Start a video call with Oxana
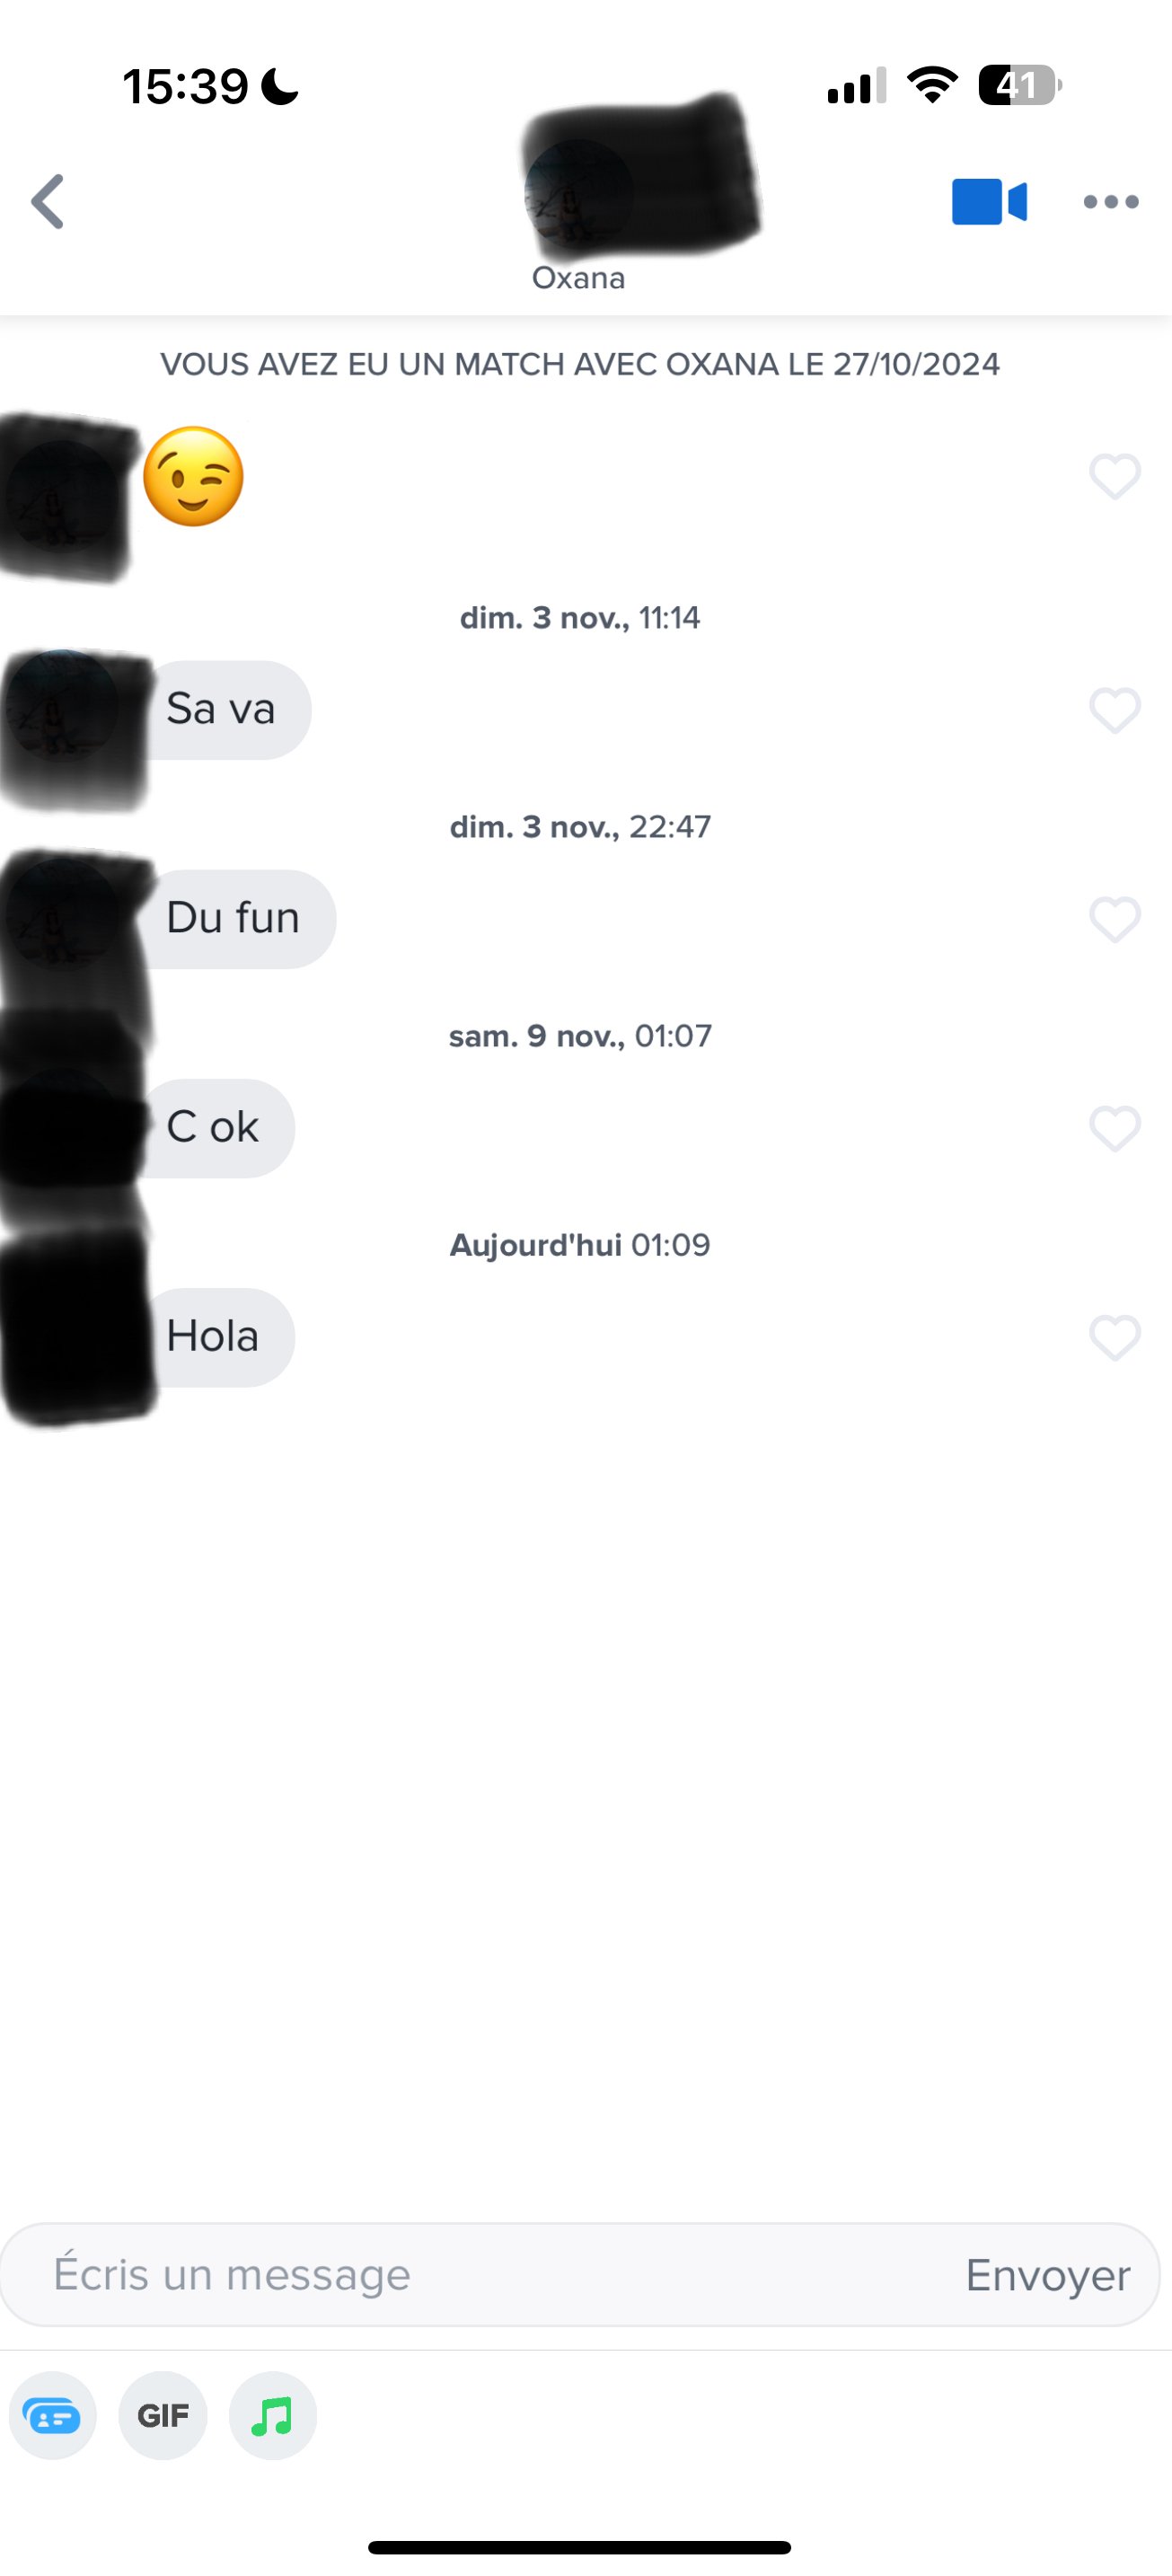 click(x=989, y=201)
